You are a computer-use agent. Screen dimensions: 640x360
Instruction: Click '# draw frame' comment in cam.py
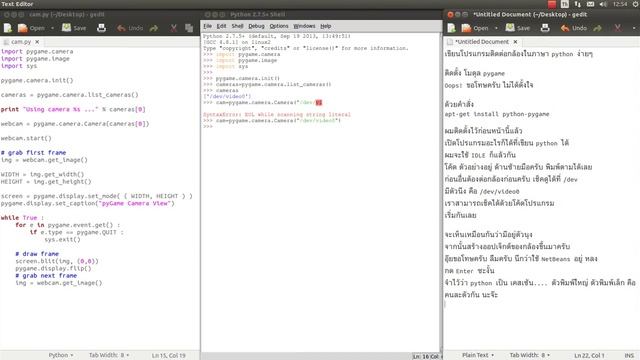click(37, 253)
